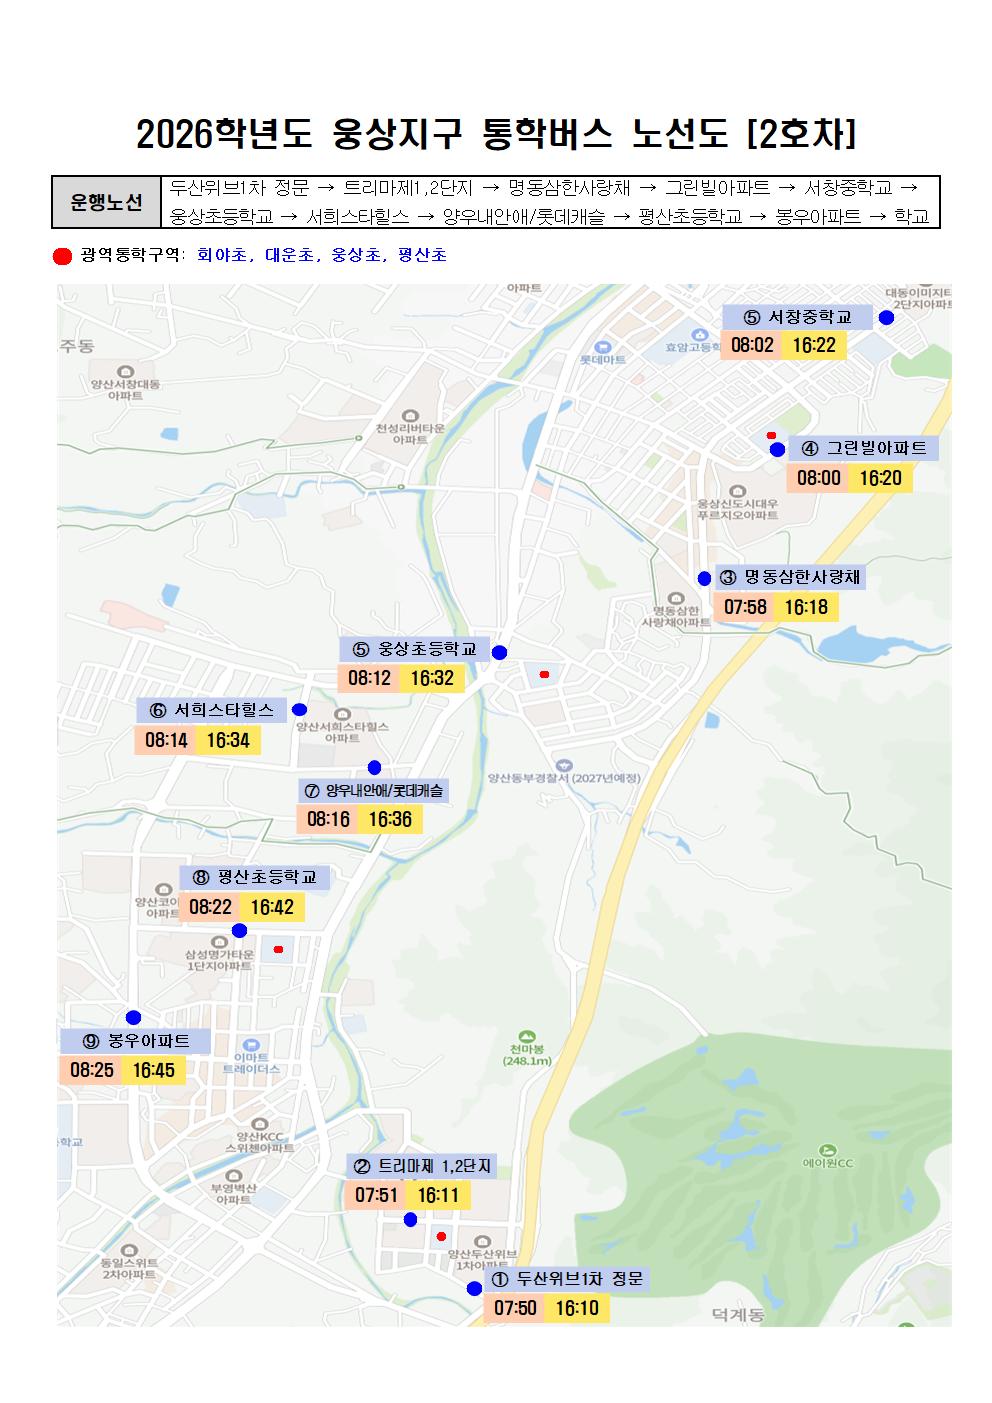Image resolution: width=992 pixels, height=1403 pixels.
Task: Open the ① 두산위브1차 정문 stop label
Action: pos(569,1277)
